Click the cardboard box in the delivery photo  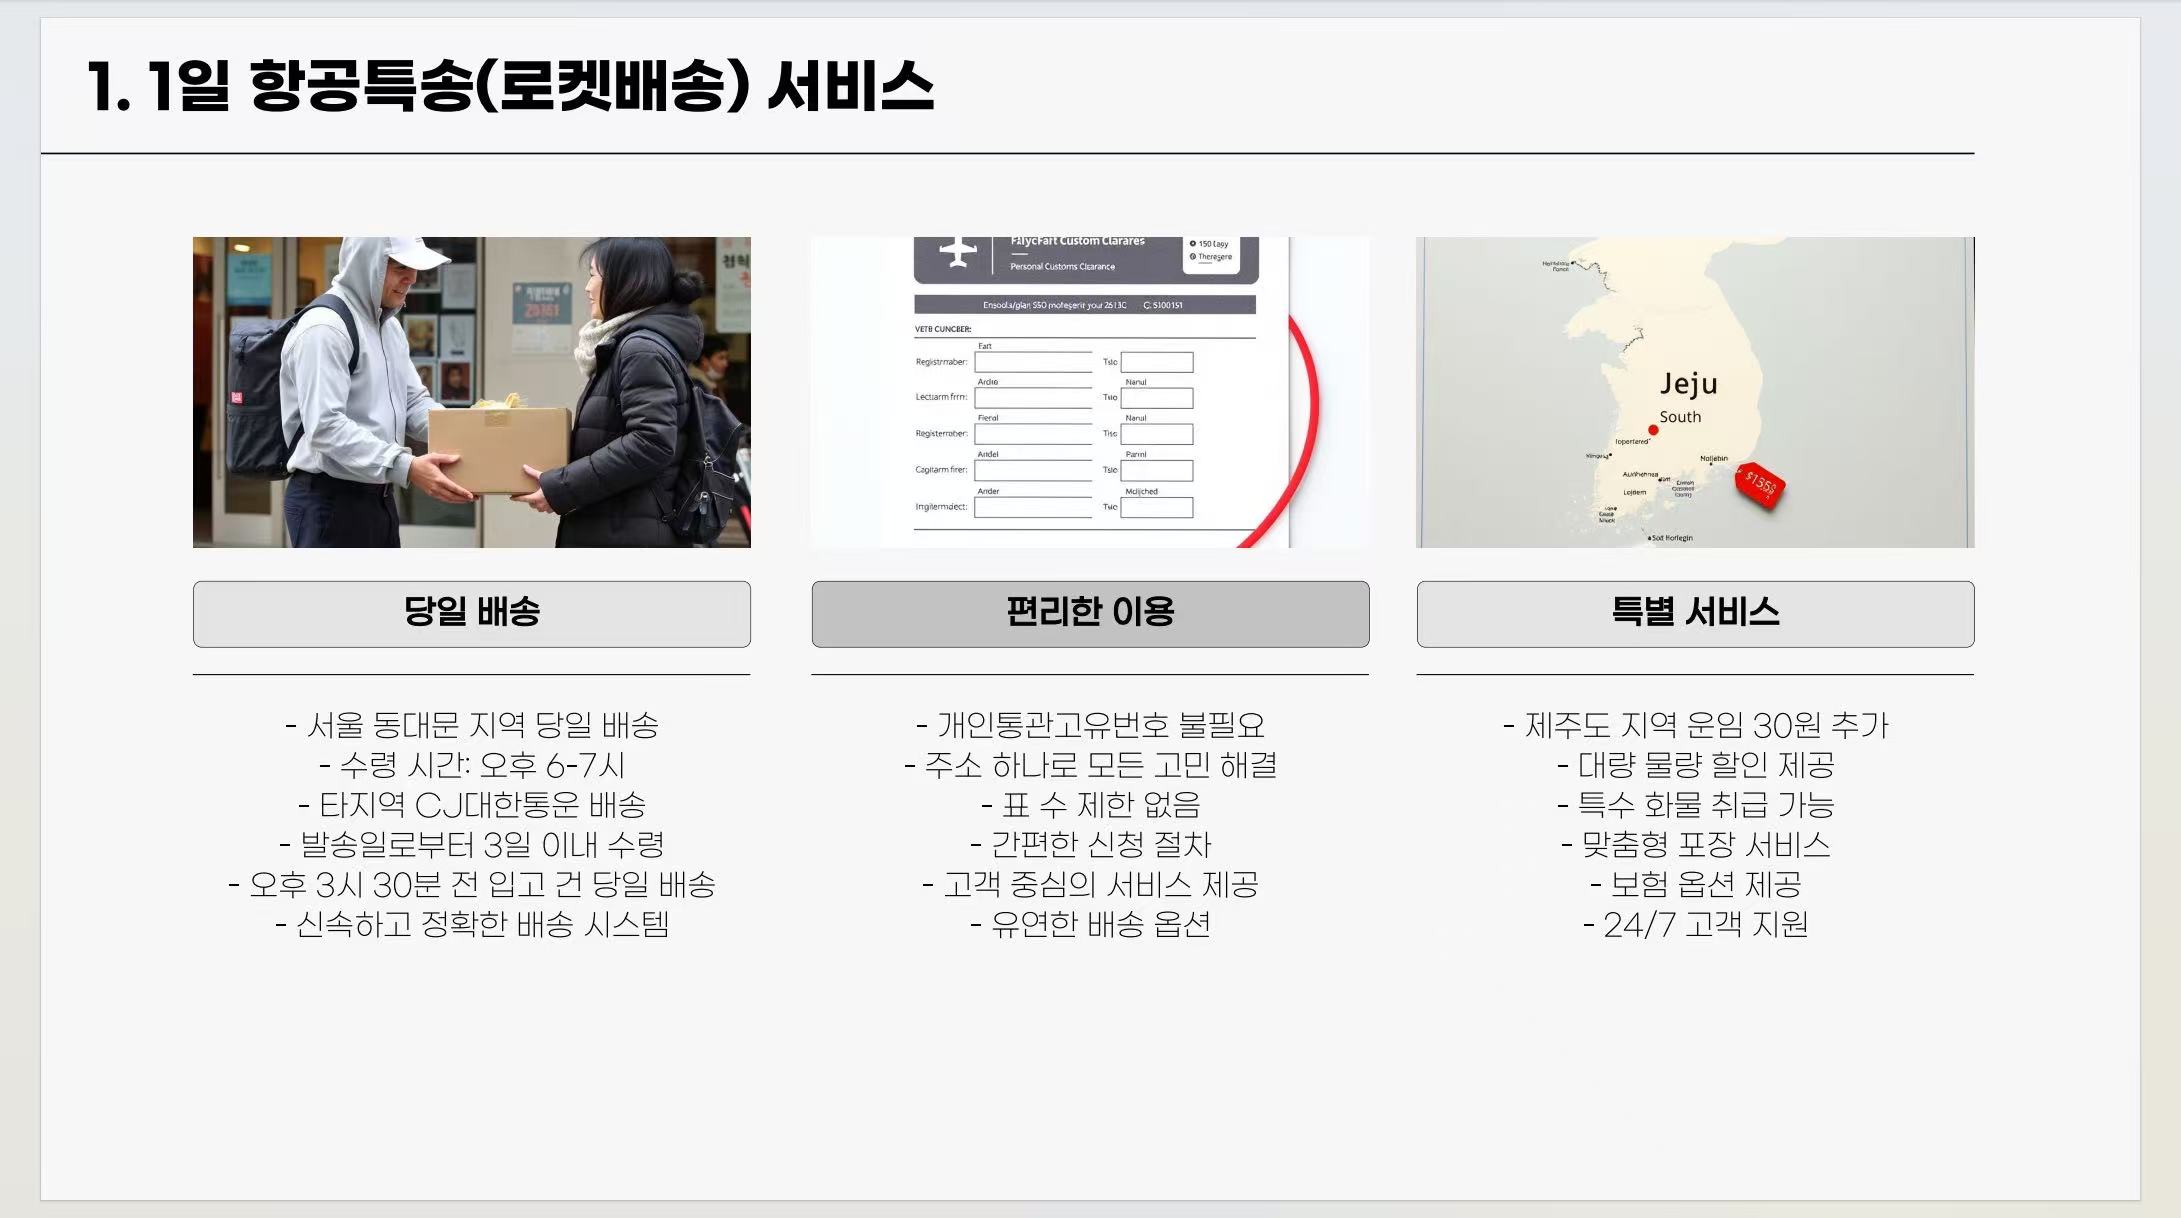(x=499, y=449)
